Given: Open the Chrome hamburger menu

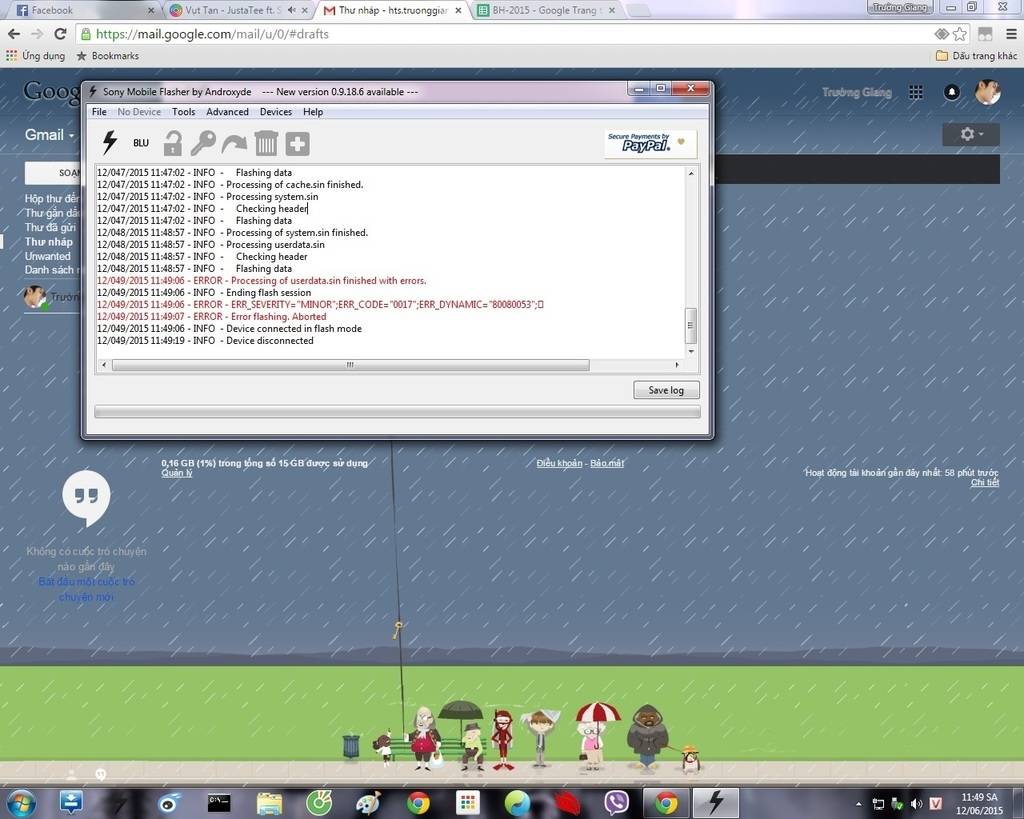Looking at the screenshot, I should click(x=1010, y=34).
